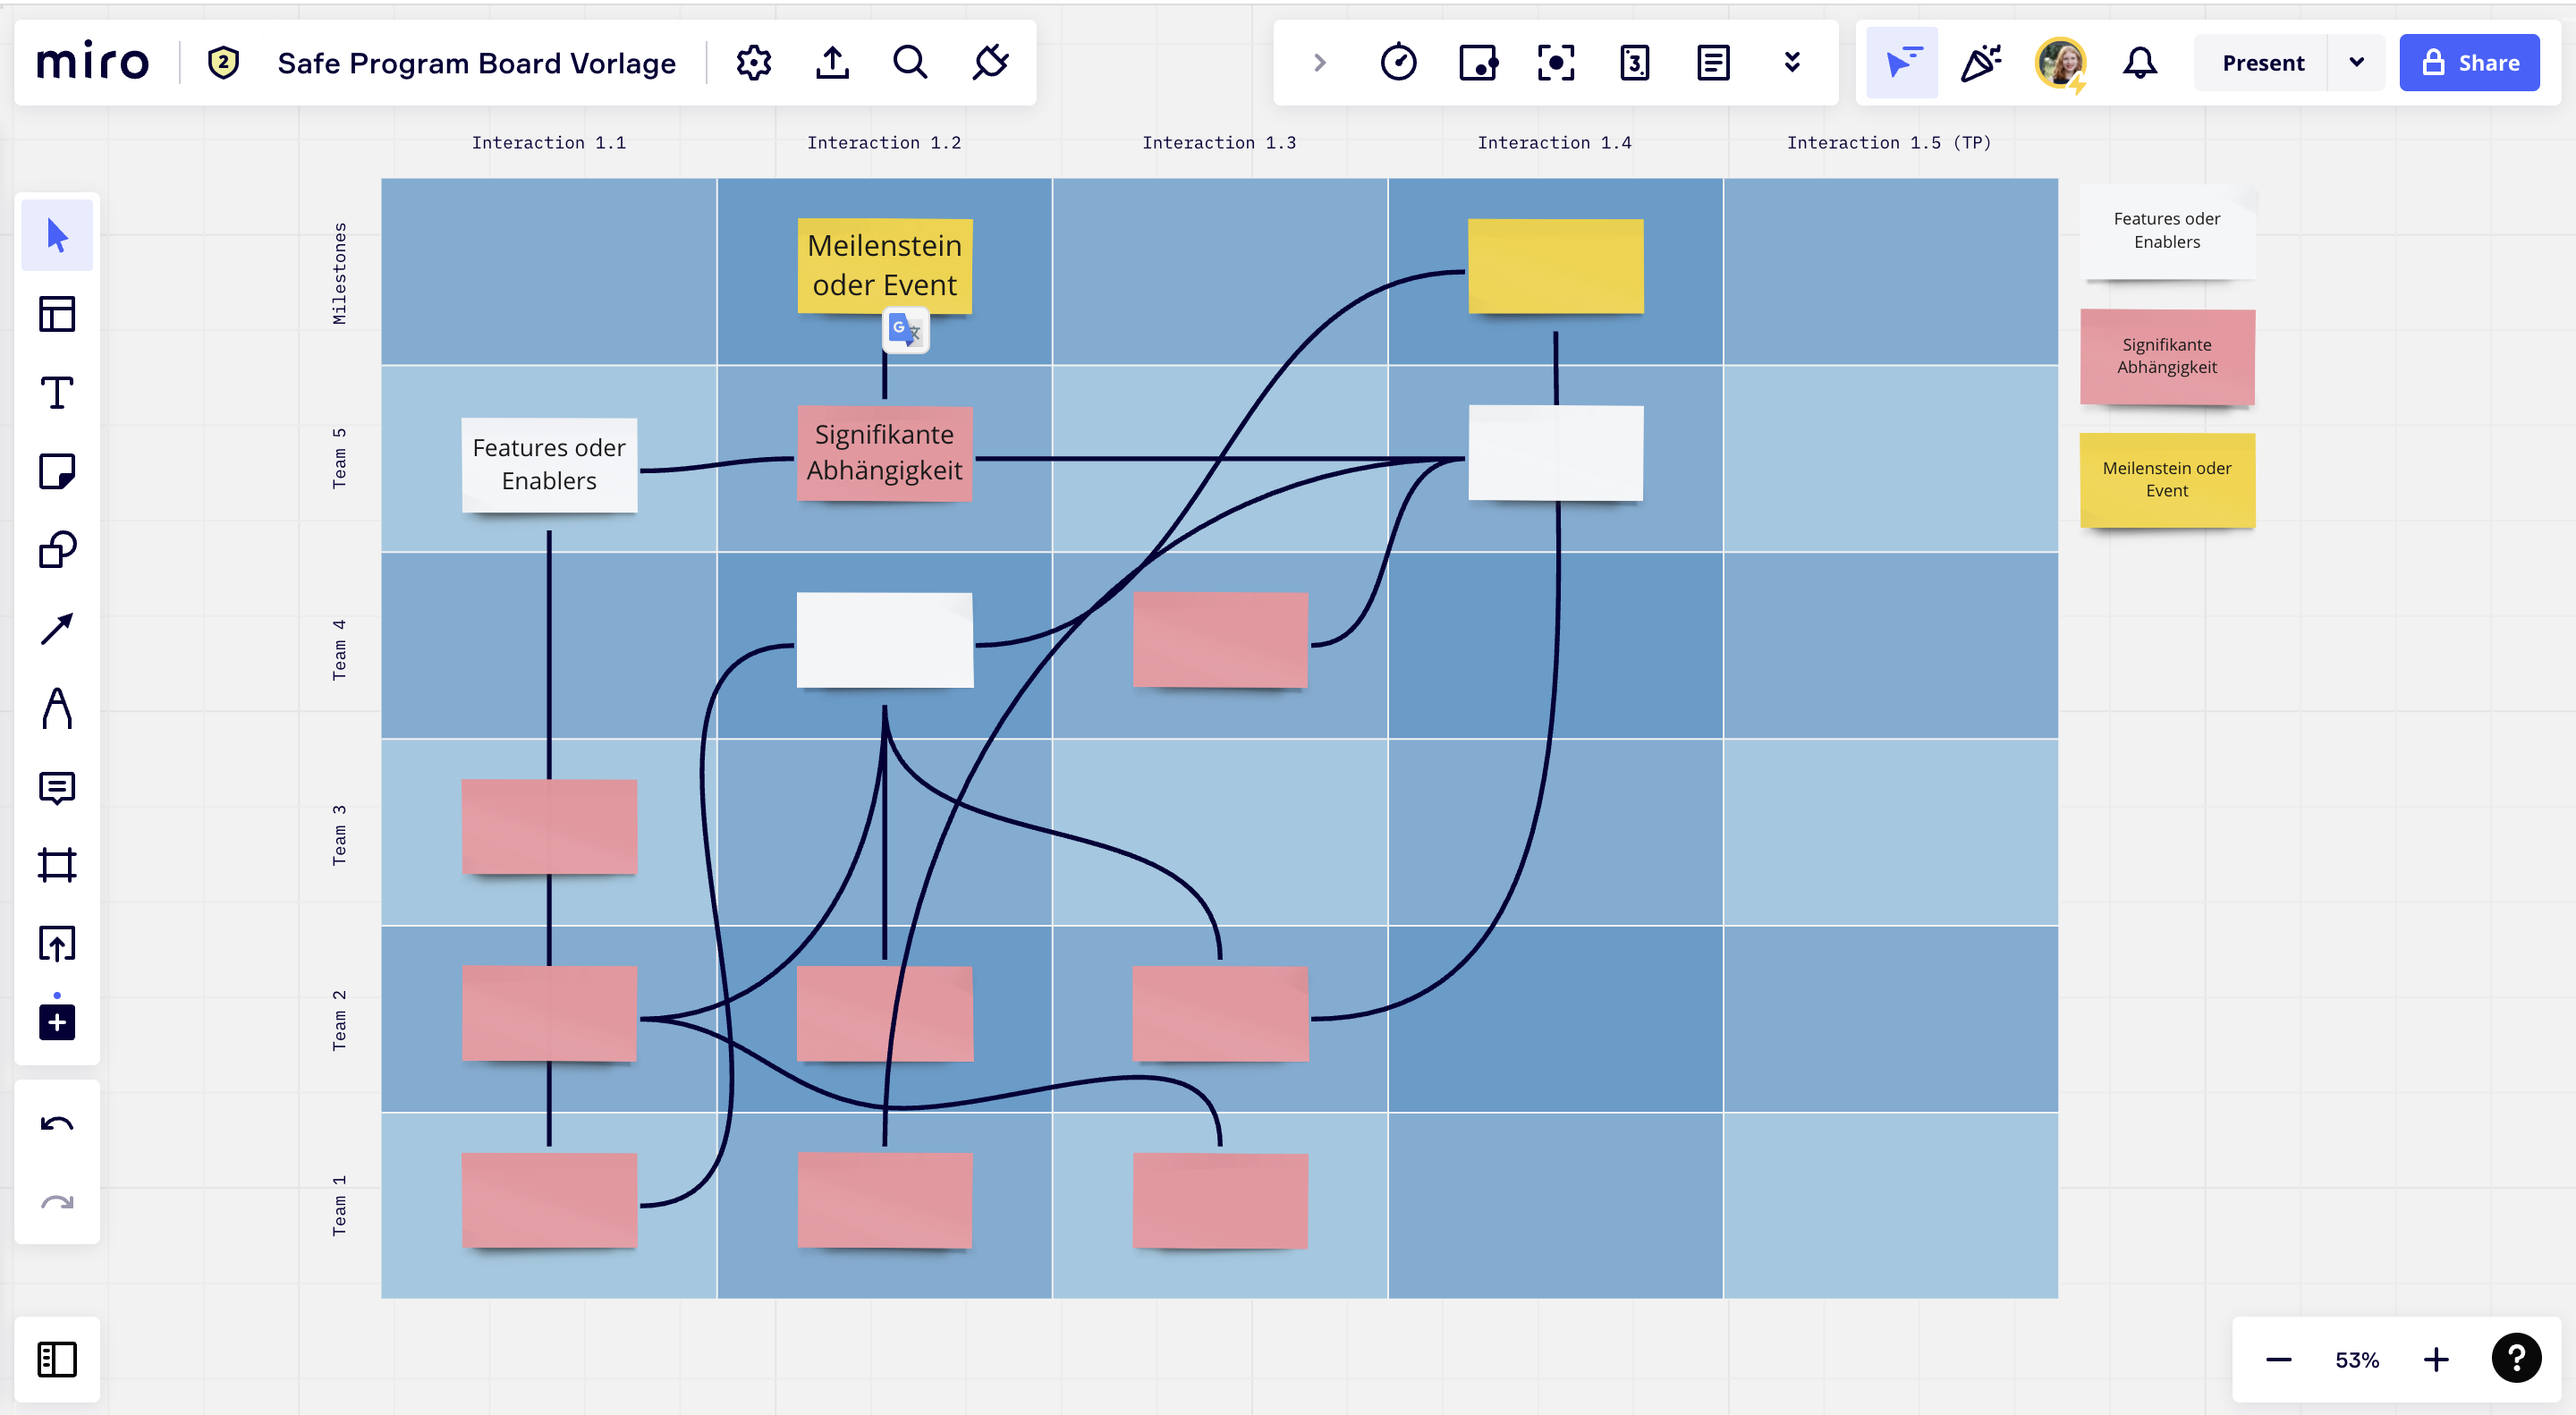Image resolution: width=2576 pixels, height=1415 pixels.
Task: Choose the connection line arrow tool
Action: pos(57,629)
